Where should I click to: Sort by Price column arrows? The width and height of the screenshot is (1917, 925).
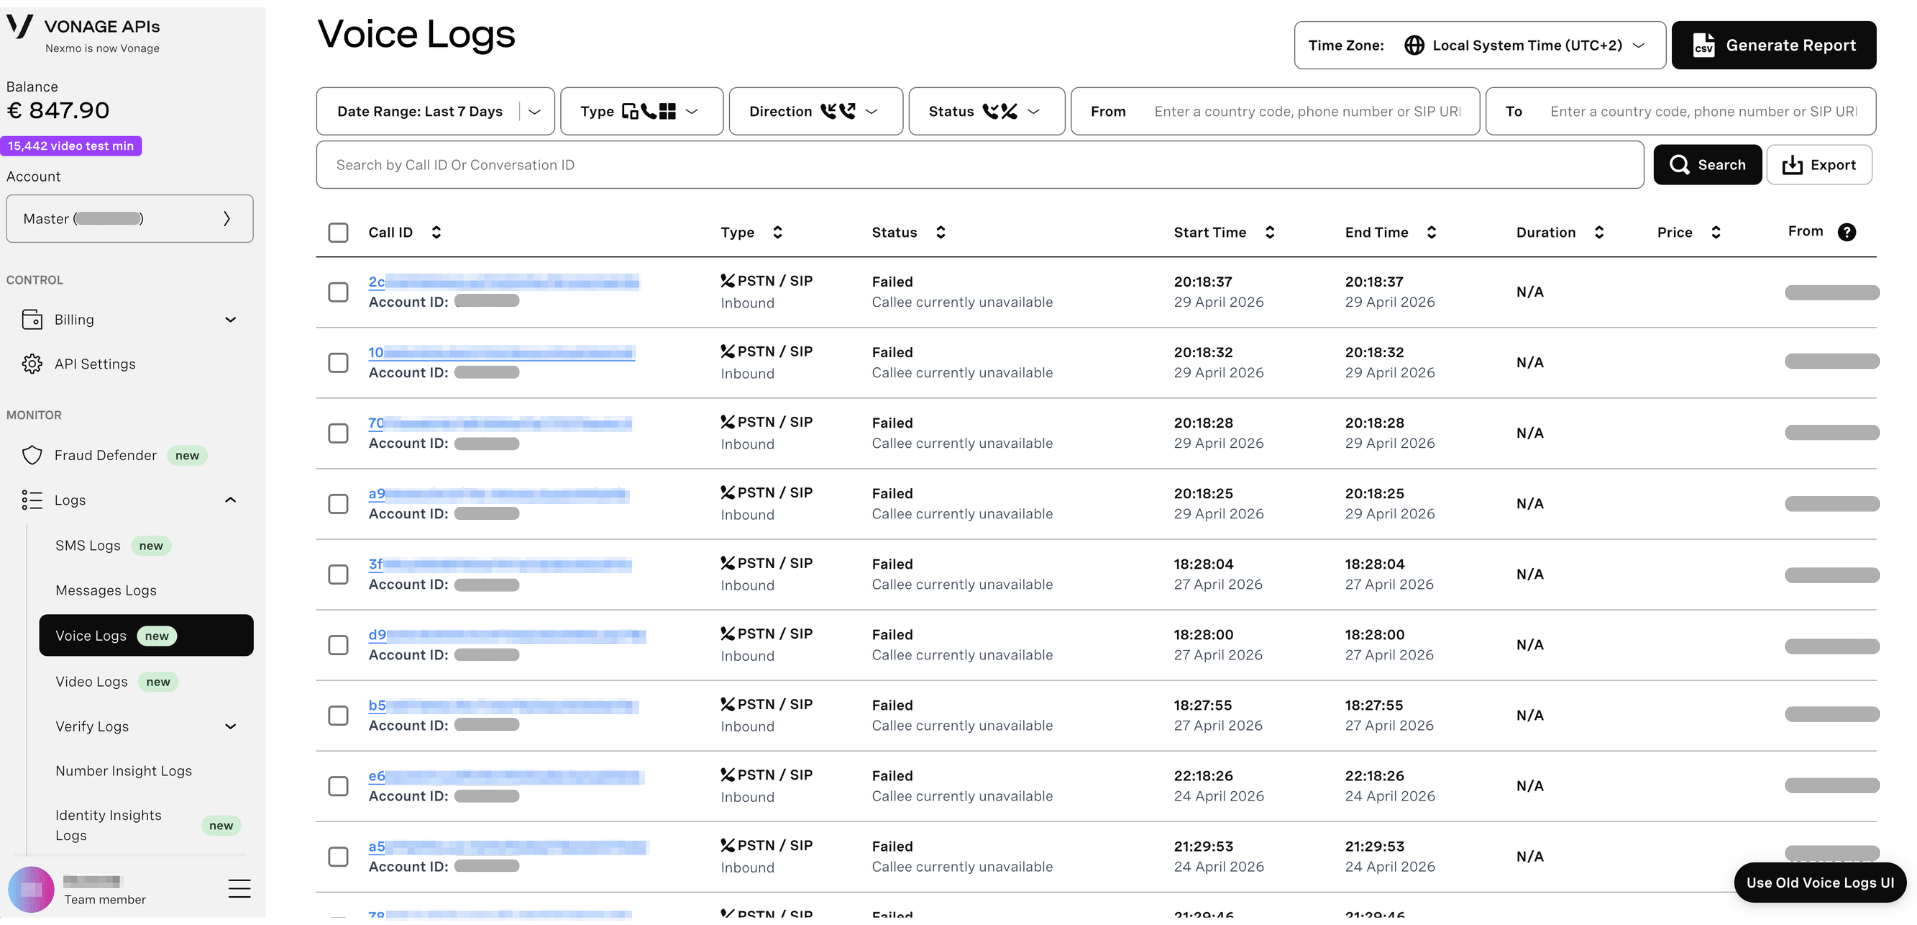[1716, 232]
